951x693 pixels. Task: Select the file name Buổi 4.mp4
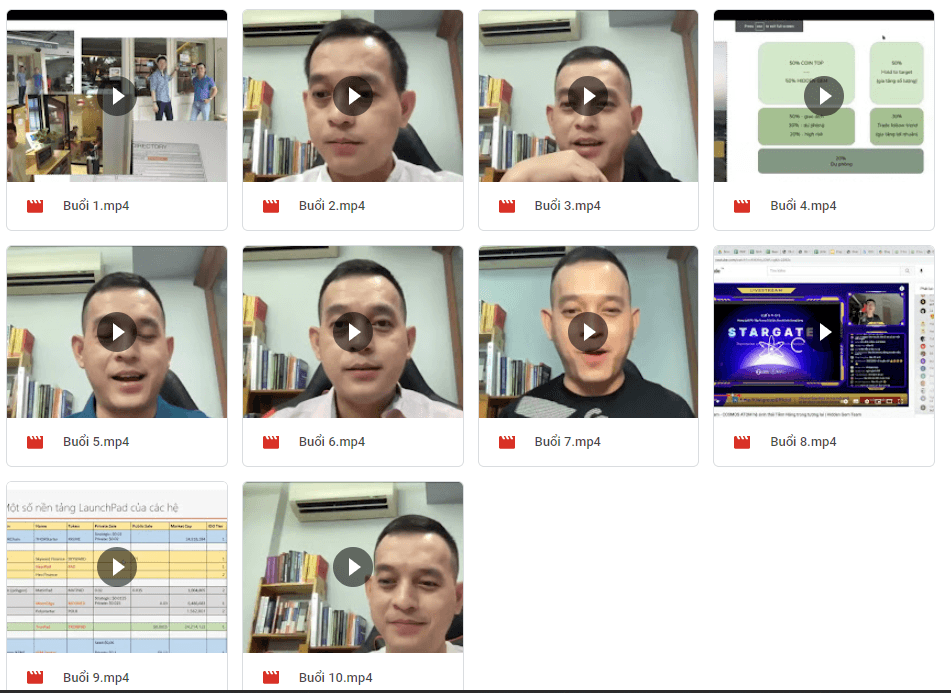(x=803, y=206)
